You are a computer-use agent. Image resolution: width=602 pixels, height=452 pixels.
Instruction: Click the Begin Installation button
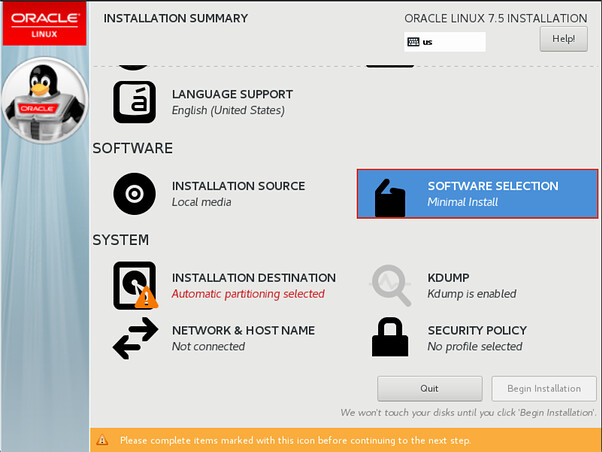click(544, 389)
